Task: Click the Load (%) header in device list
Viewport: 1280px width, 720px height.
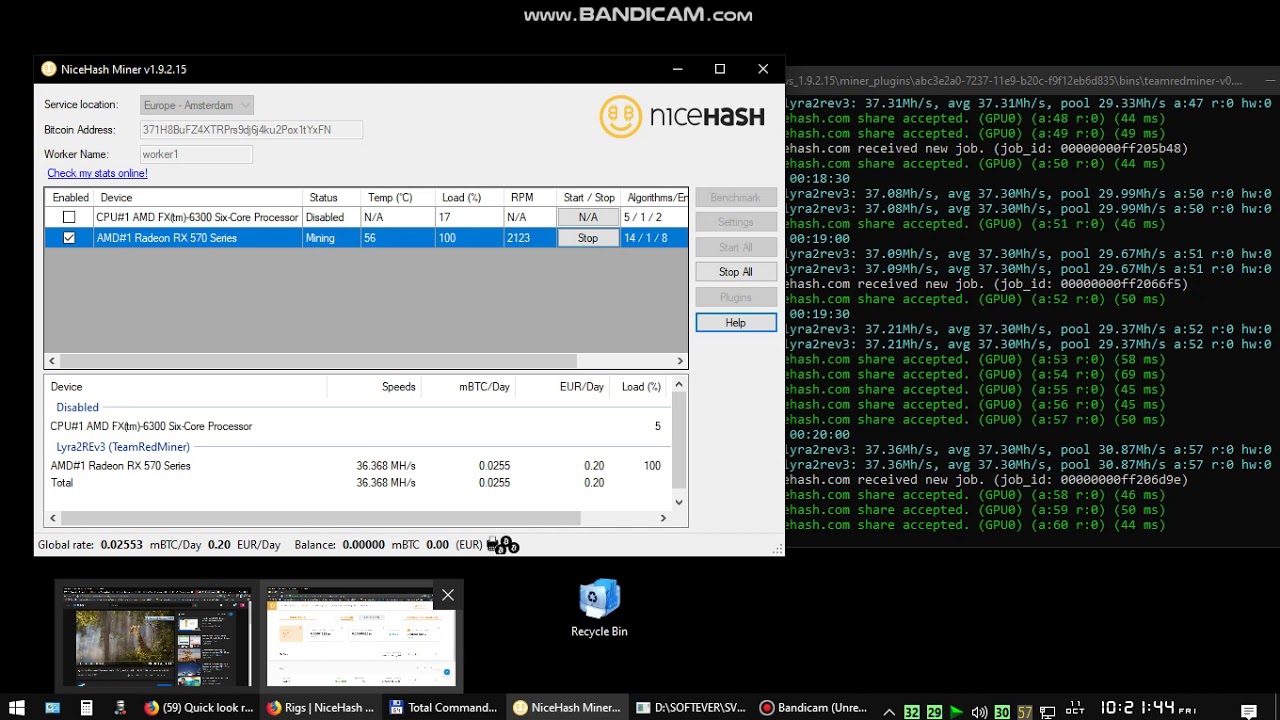Action: tap(468, 197)
